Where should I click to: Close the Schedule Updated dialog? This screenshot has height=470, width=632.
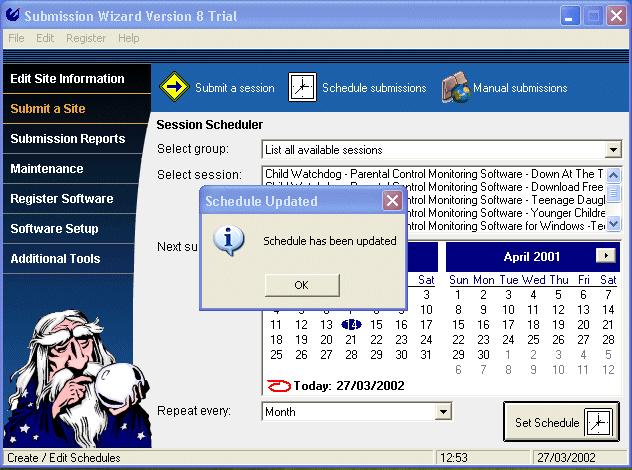(392, 200)
